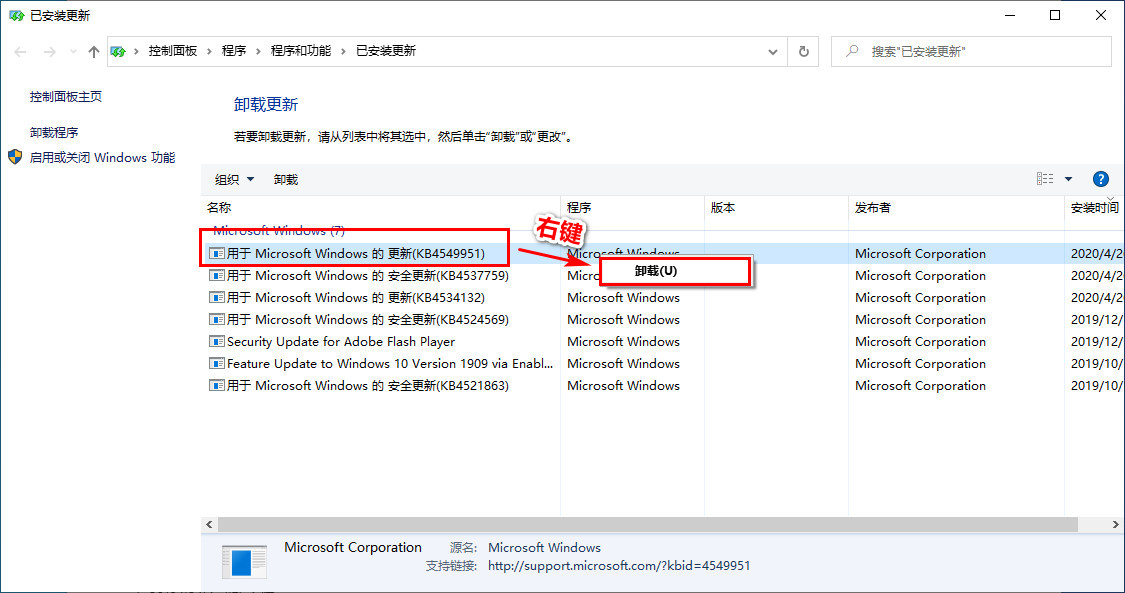Select the 安全更新 KB4524569 row
The width and height of the screenshot is (1125, 593).
pos(663,319)
